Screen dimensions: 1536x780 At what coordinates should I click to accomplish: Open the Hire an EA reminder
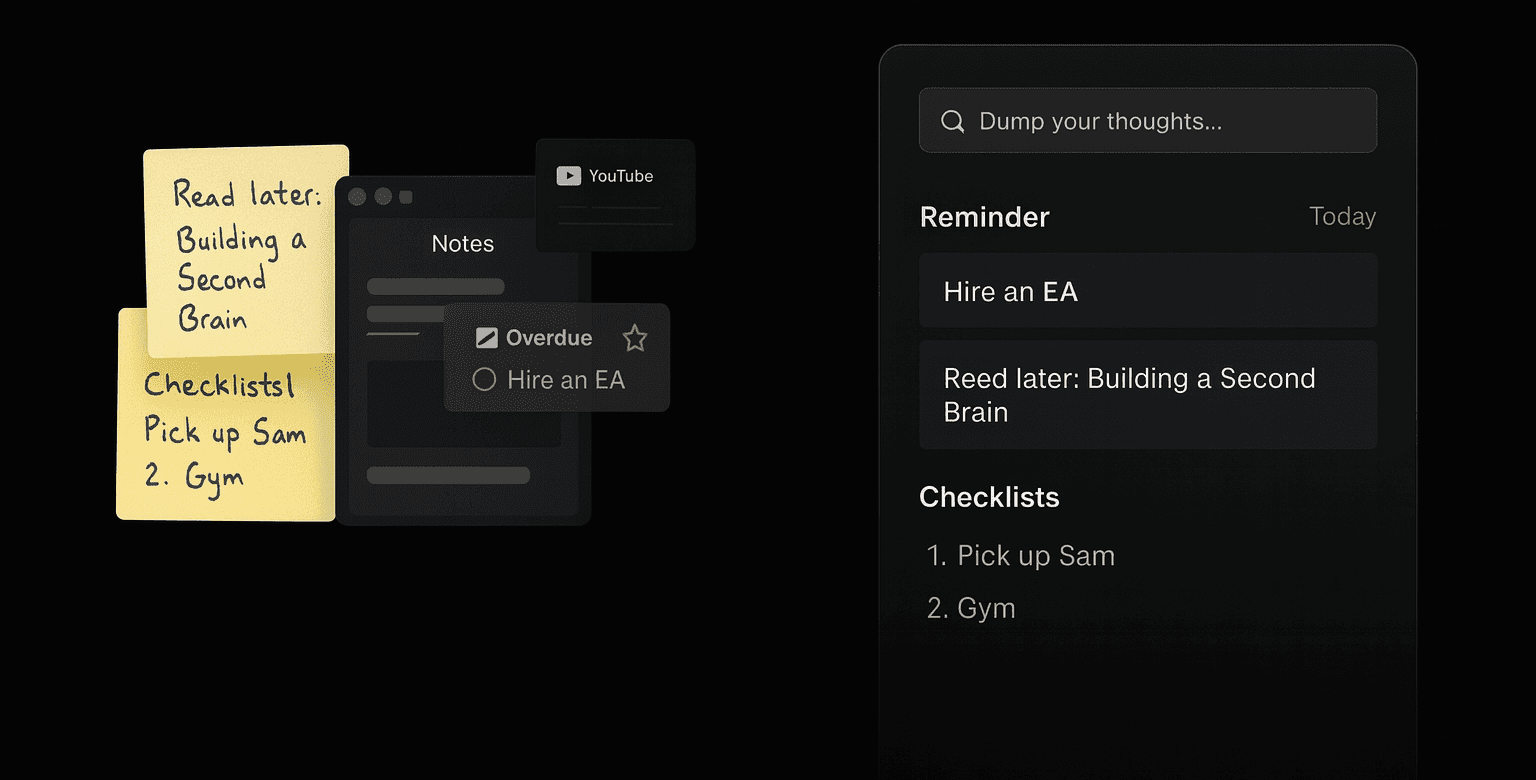(1147, 291)
